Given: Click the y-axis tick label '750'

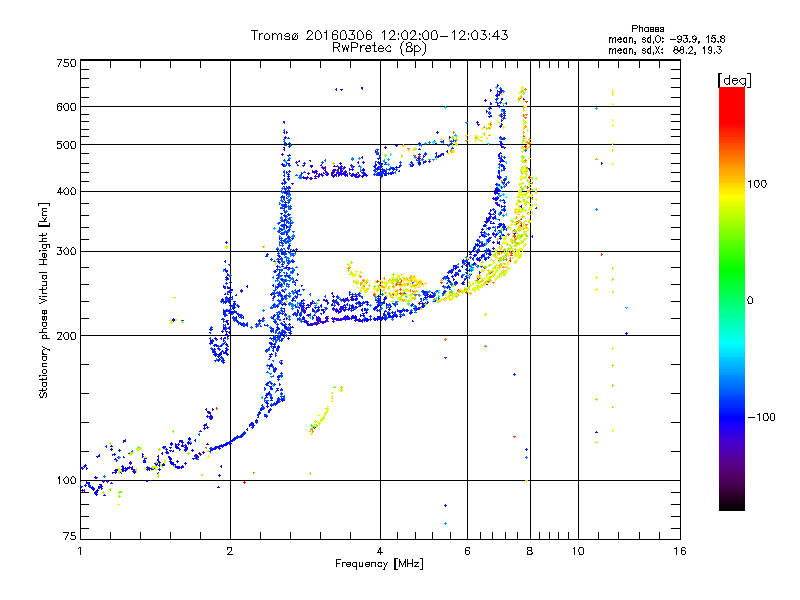Looking at the screenshot, I should [66, 63].
